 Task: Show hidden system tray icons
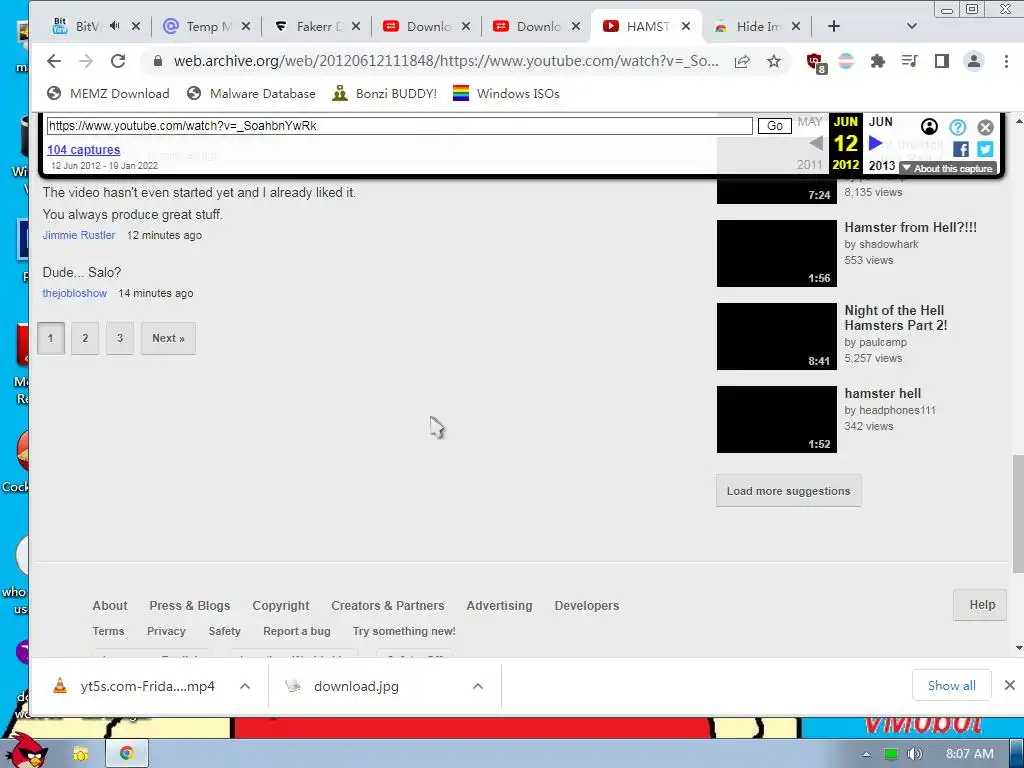click(x=867, y=754)
